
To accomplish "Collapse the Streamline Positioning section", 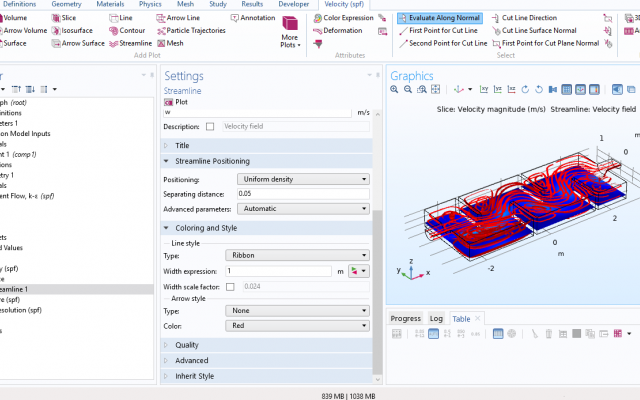I will tap(267, 161).
